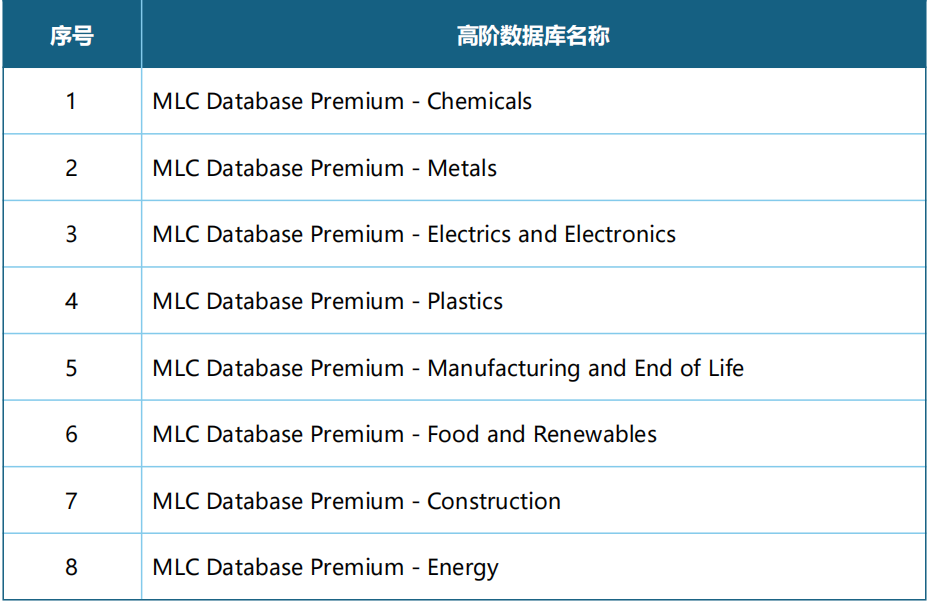Screen dimensions: 929x602
Task: Click serial number 2 cell
Action: pyautogui.click(x=72, y=168)
